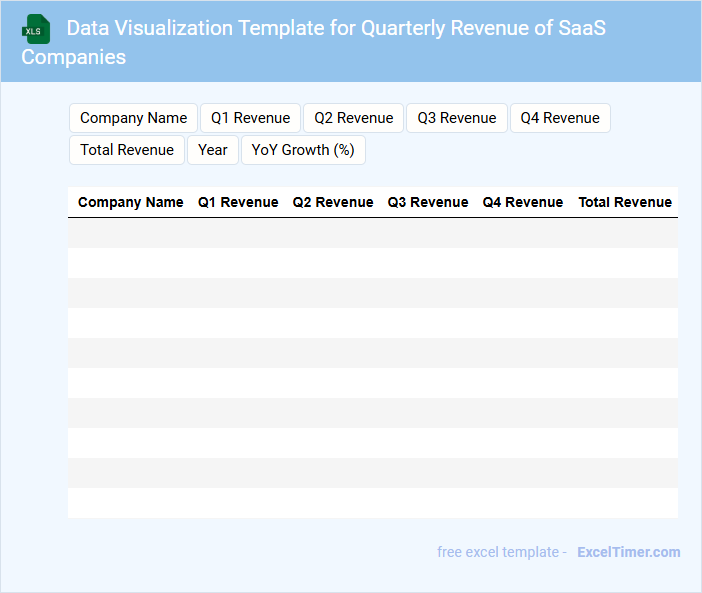The height and width of the screenshot is (593, 702).
Task: Click the Total Revenue column header
Action: (x=625, y=202)
